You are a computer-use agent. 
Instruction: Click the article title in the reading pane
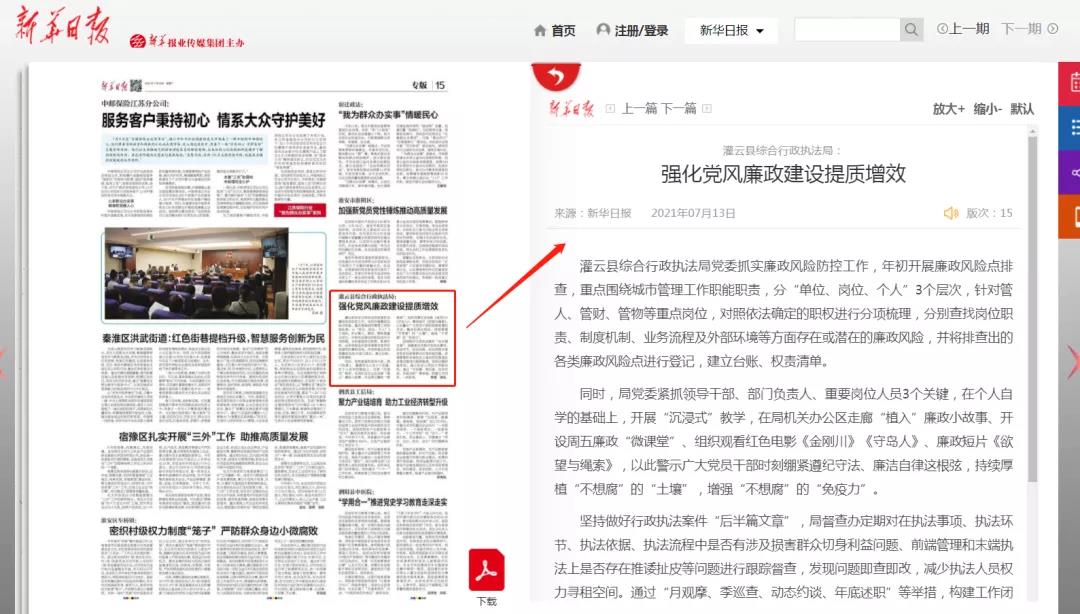point(783,174)
